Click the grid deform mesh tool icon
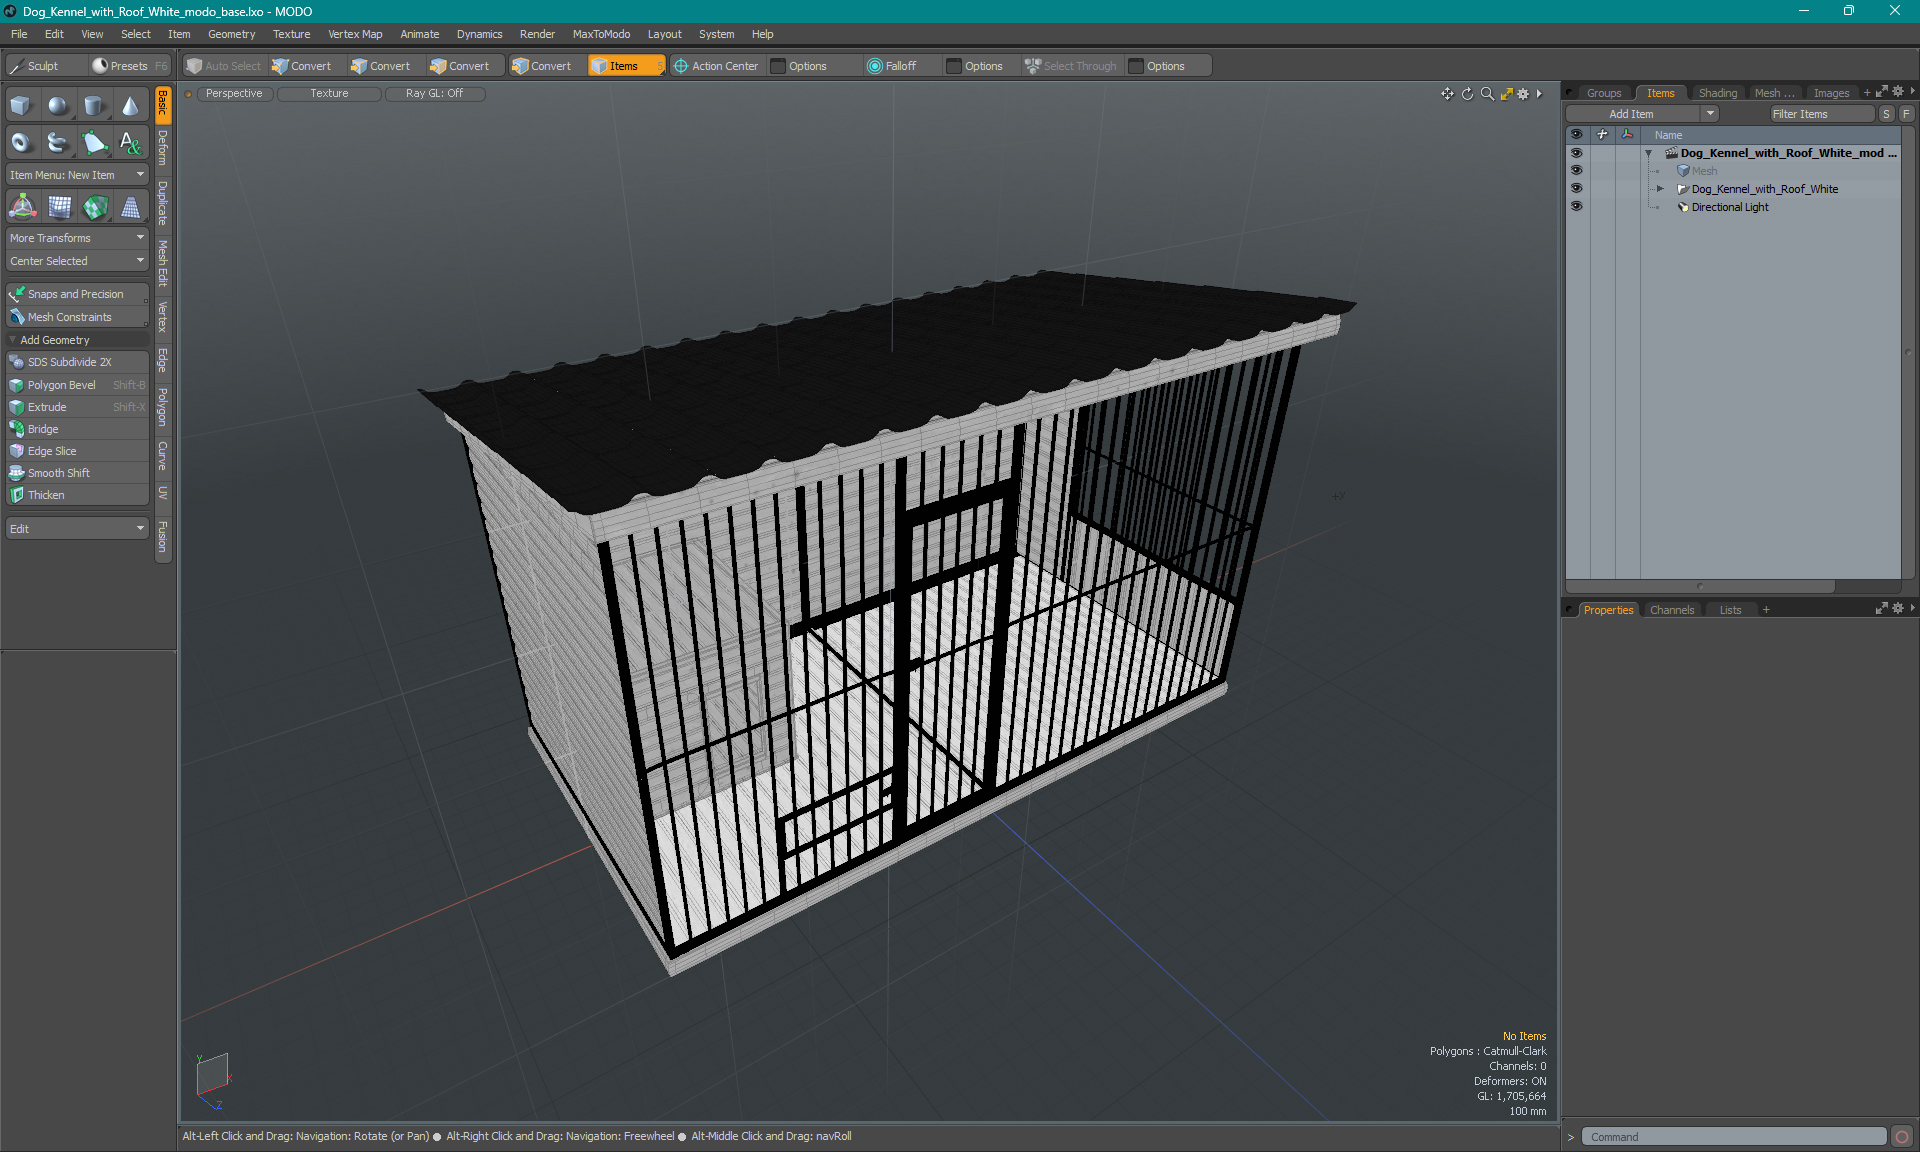The height and width of the screenshot is (1152, 1920). pyautogui.click(x=59, y=207)
